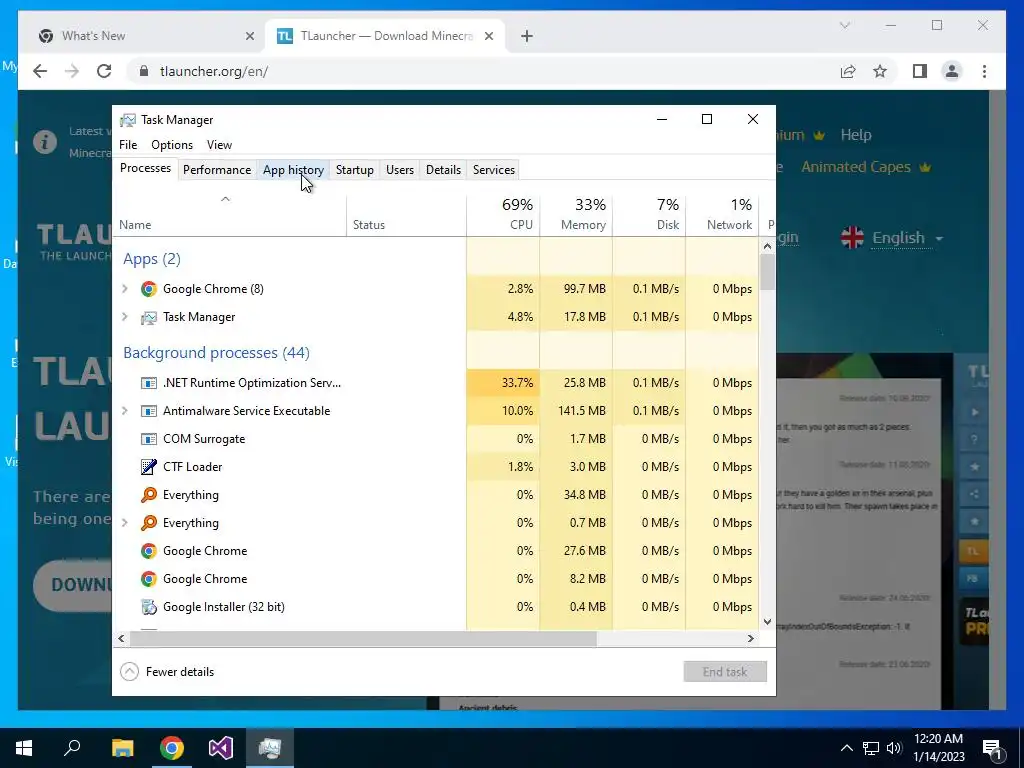Switch to the Performance tab
Screen dimensions: 1024x768
click(x=217, y=170)
